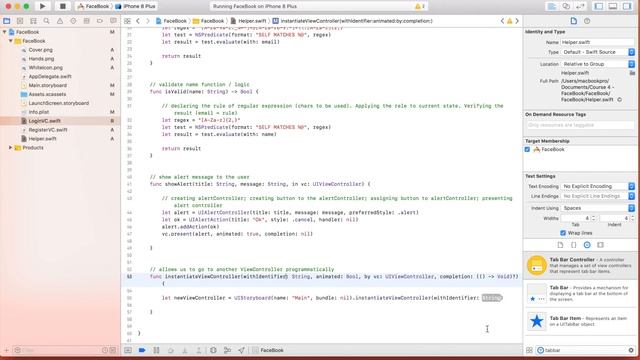Viewport: 640px width, 360px height.
Task: Open the Debug navigator
Action: pyautogui.click(x=87, y=21)
